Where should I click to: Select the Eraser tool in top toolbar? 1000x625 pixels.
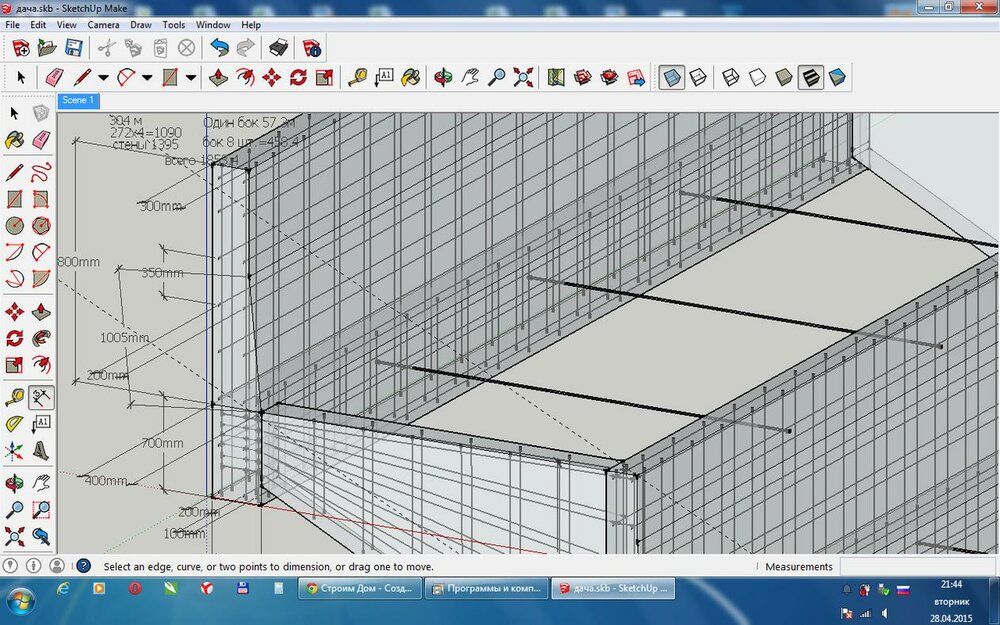coord(54,77)
